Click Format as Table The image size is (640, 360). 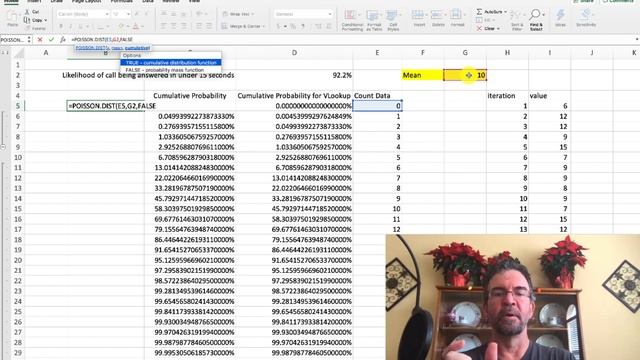[373, 20]
